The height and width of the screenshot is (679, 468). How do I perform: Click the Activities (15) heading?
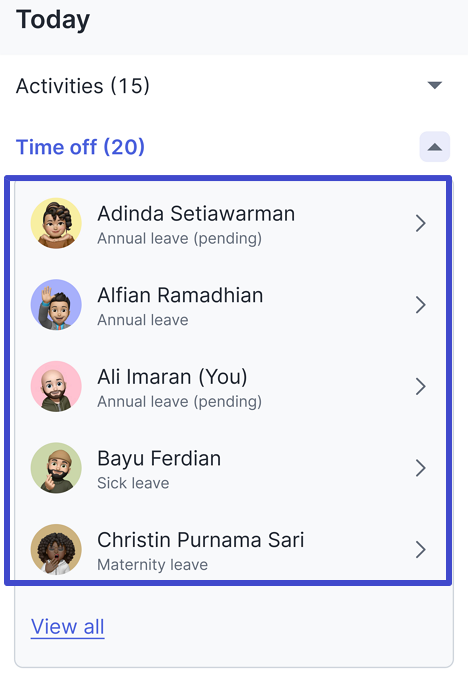(x=83, y=86)
